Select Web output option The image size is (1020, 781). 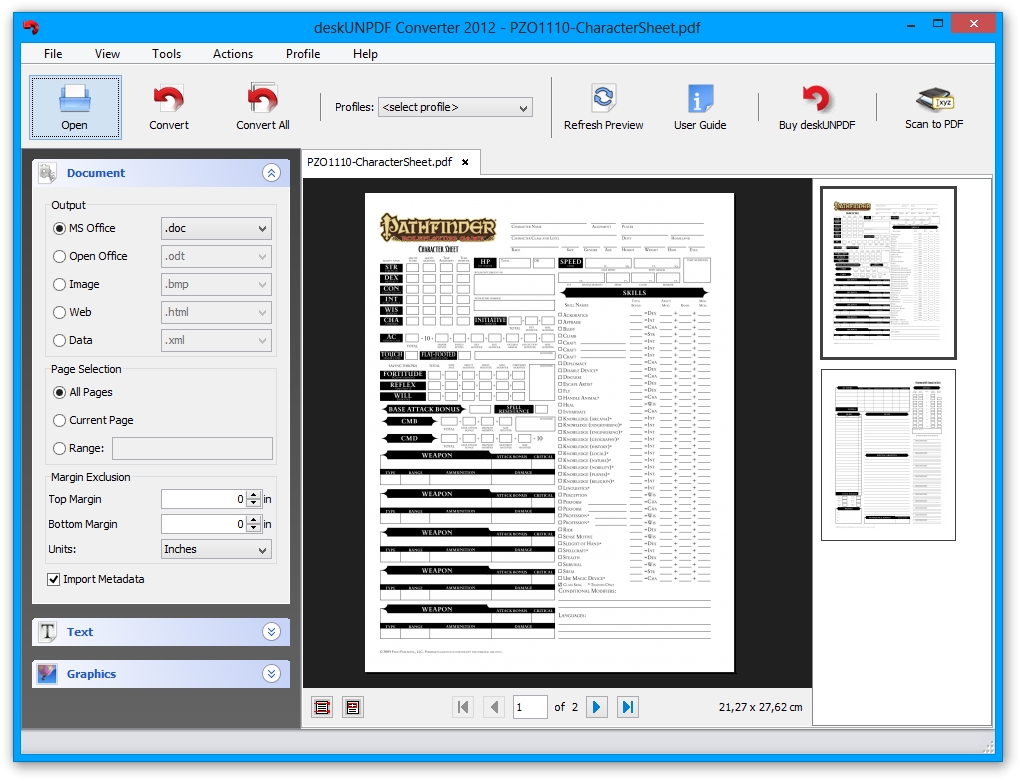(72, 312)
